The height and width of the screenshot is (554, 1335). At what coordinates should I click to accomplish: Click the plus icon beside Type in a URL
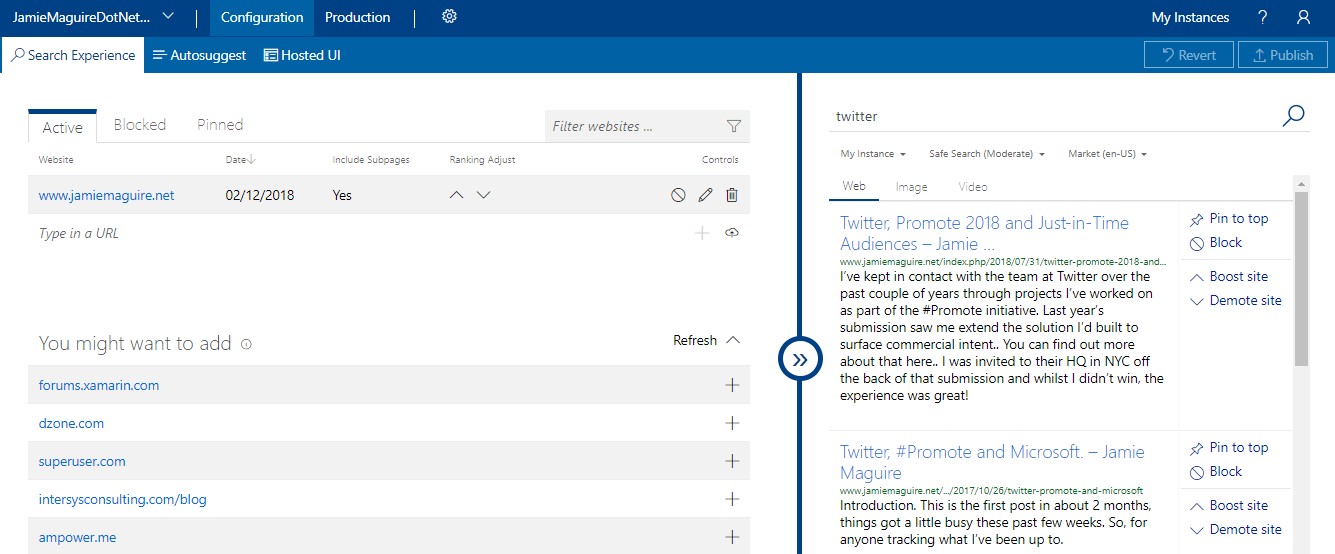[702, 233]
